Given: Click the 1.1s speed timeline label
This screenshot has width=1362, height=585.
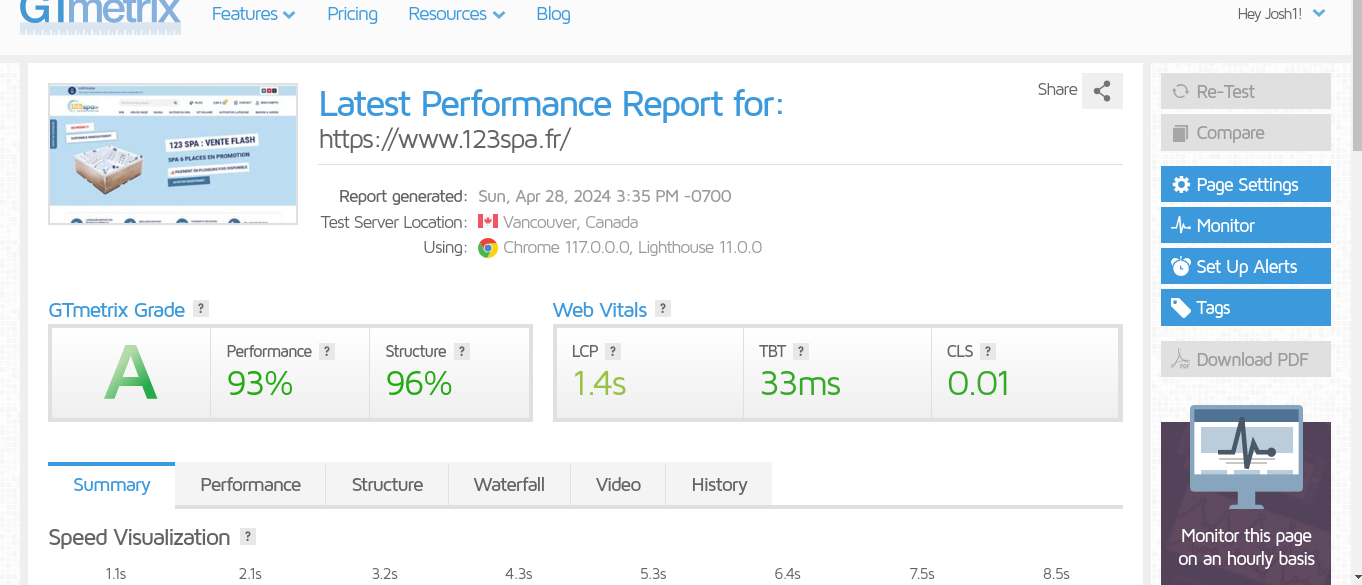Looking at the screenshot, I should (x=116, y=574).
